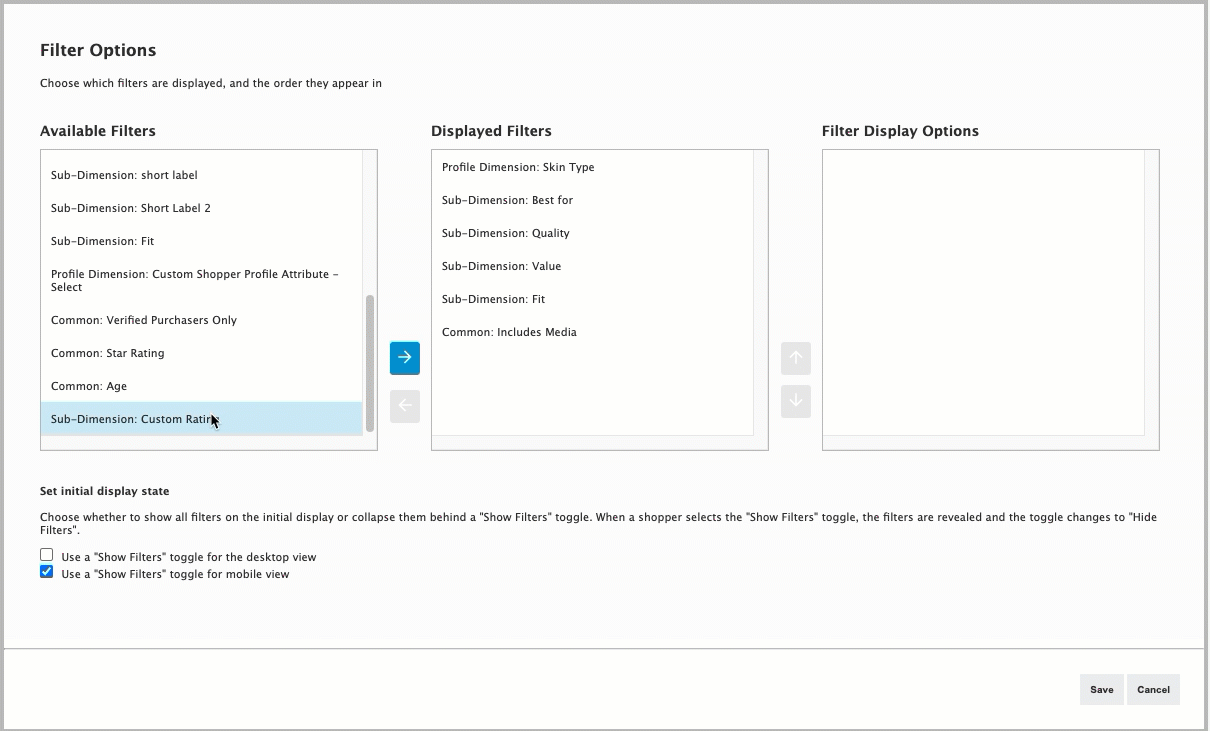Select Sub-Dimension: Best for in Displayed Filters
The width and height of the screenshot is (1210, 731).
[x=507, y=200]
